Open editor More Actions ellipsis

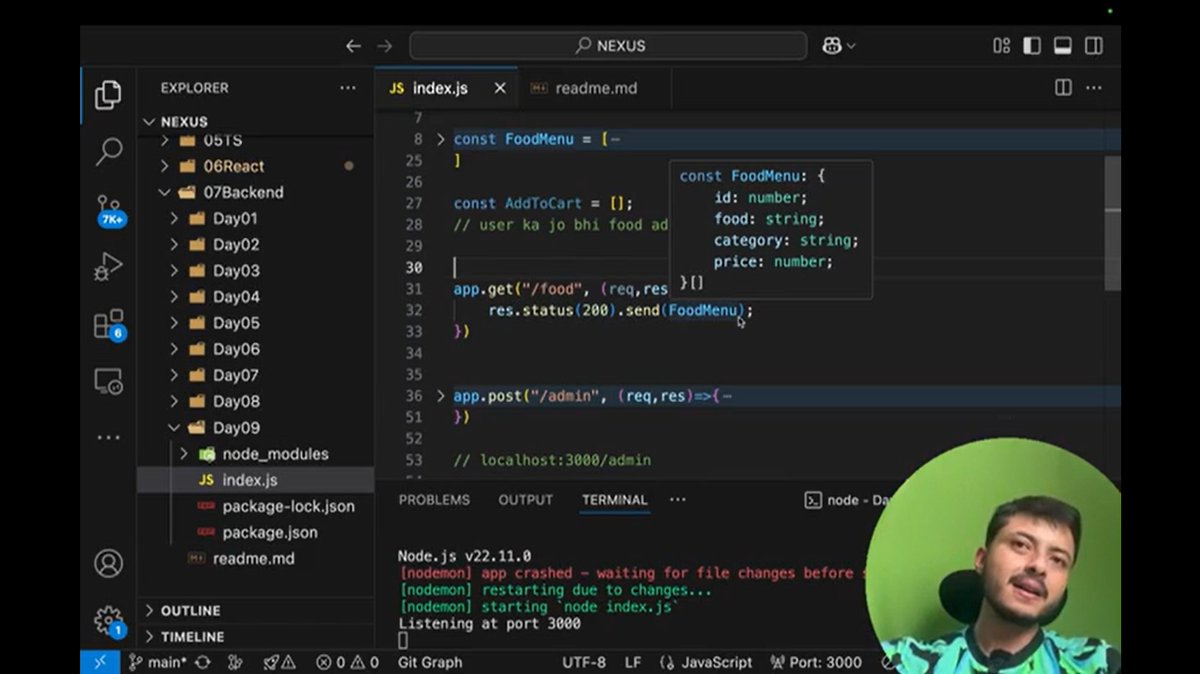click(x=1094, y=88)
